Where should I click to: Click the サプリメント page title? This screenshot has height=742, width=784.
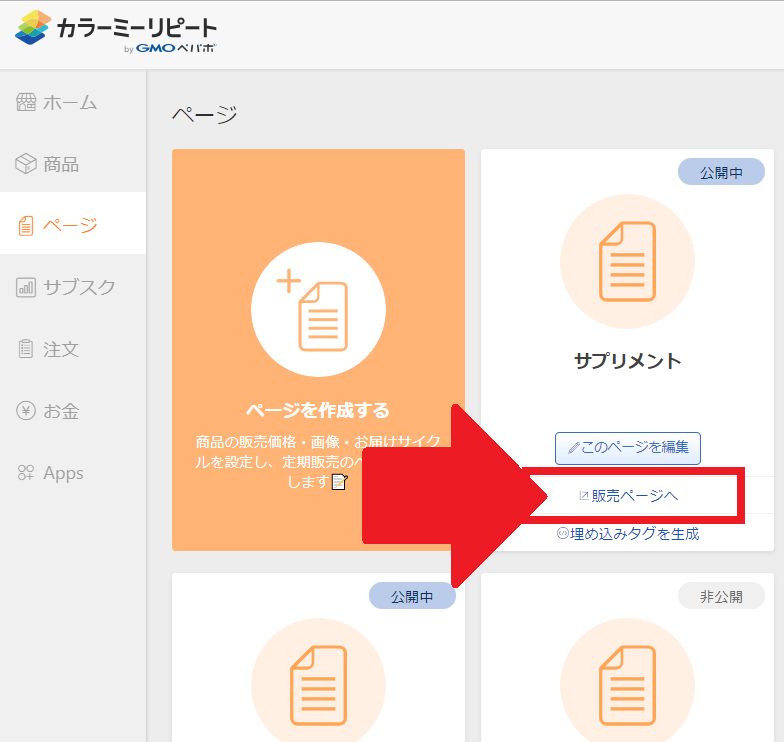coord(628,360)
